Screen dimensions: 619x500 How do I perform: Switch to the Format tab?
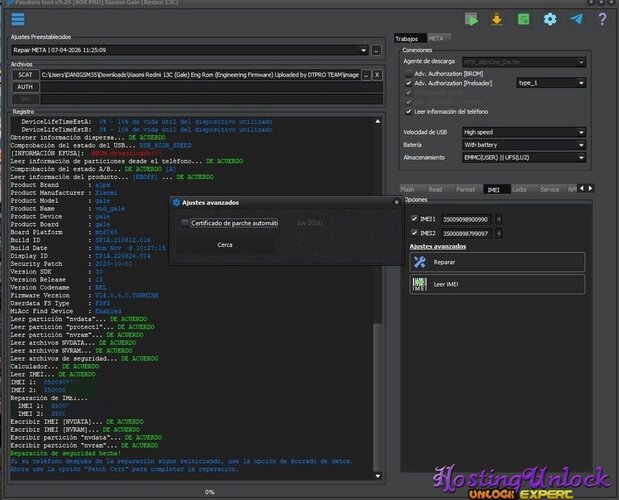pos(466,189)
